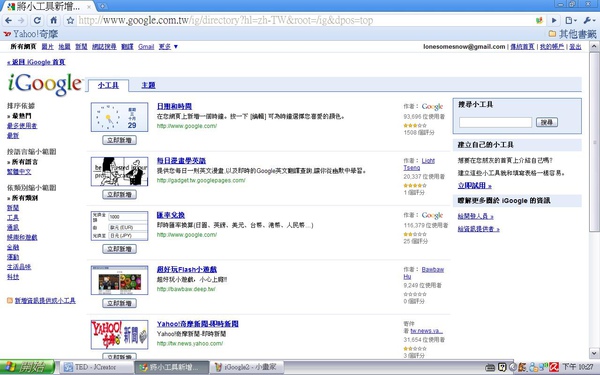Open the Flash mini games gadget thumbnail

(119, 280)
